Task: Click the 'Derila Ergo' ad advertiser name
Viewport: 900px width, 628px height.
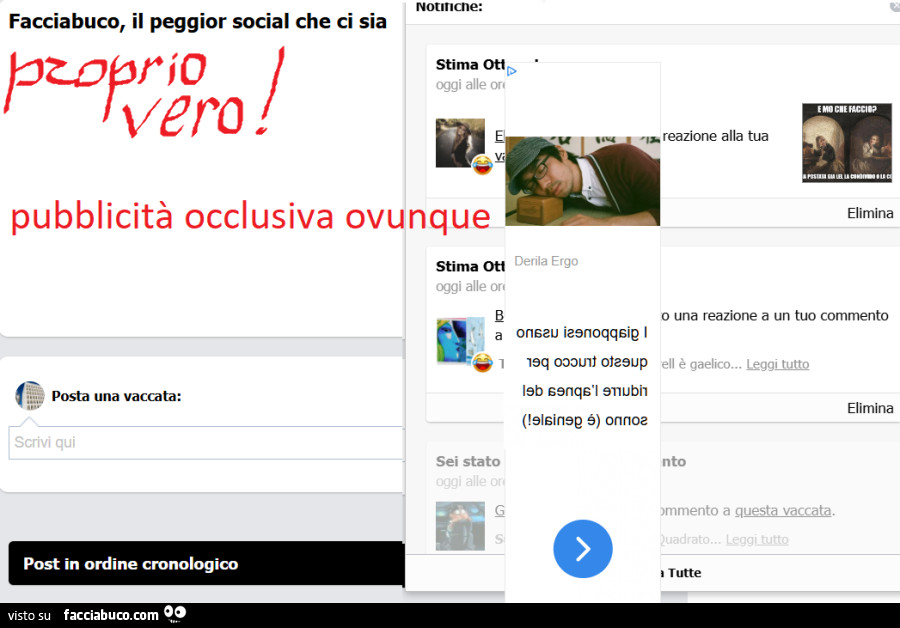Action: point(546,261)
